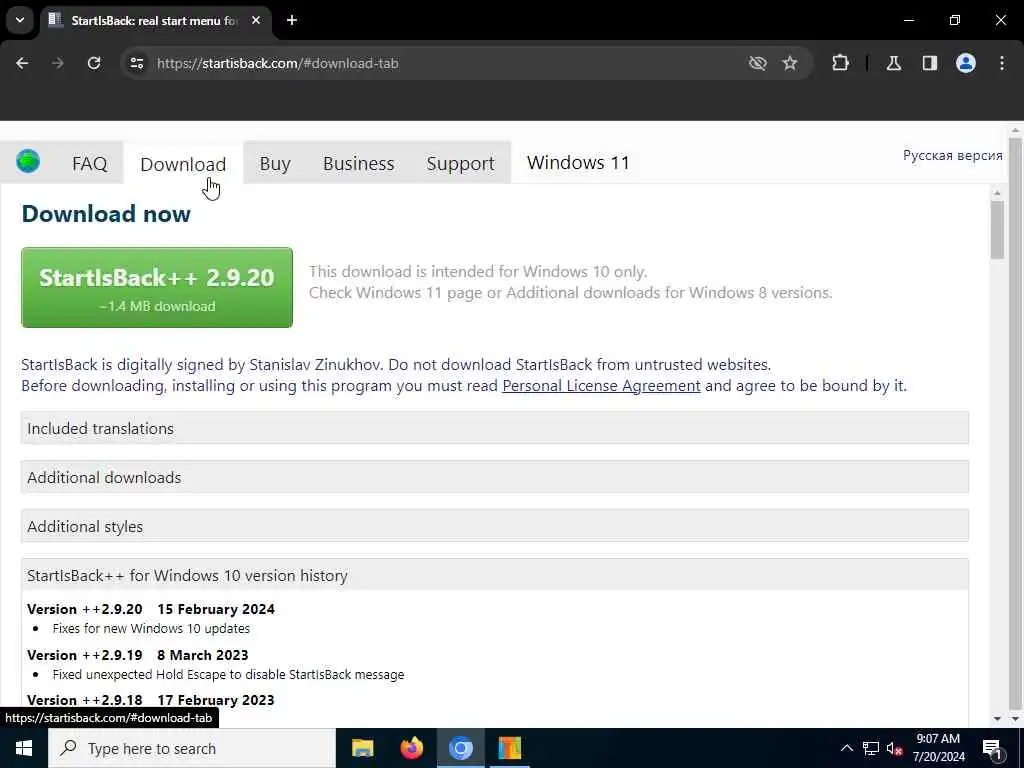Click the browser forward arrow
The height and width of the screenshot is (768, 1024).
click(58, 63)
